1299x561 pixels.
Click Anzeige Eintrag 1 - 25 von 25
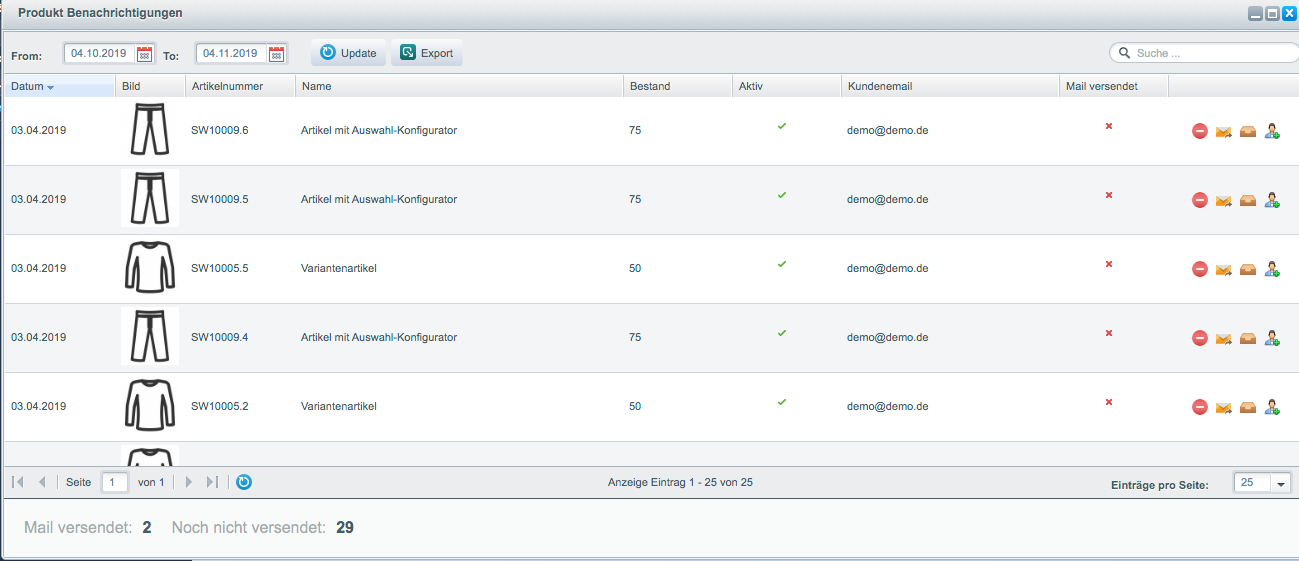[x=680, y=482]
